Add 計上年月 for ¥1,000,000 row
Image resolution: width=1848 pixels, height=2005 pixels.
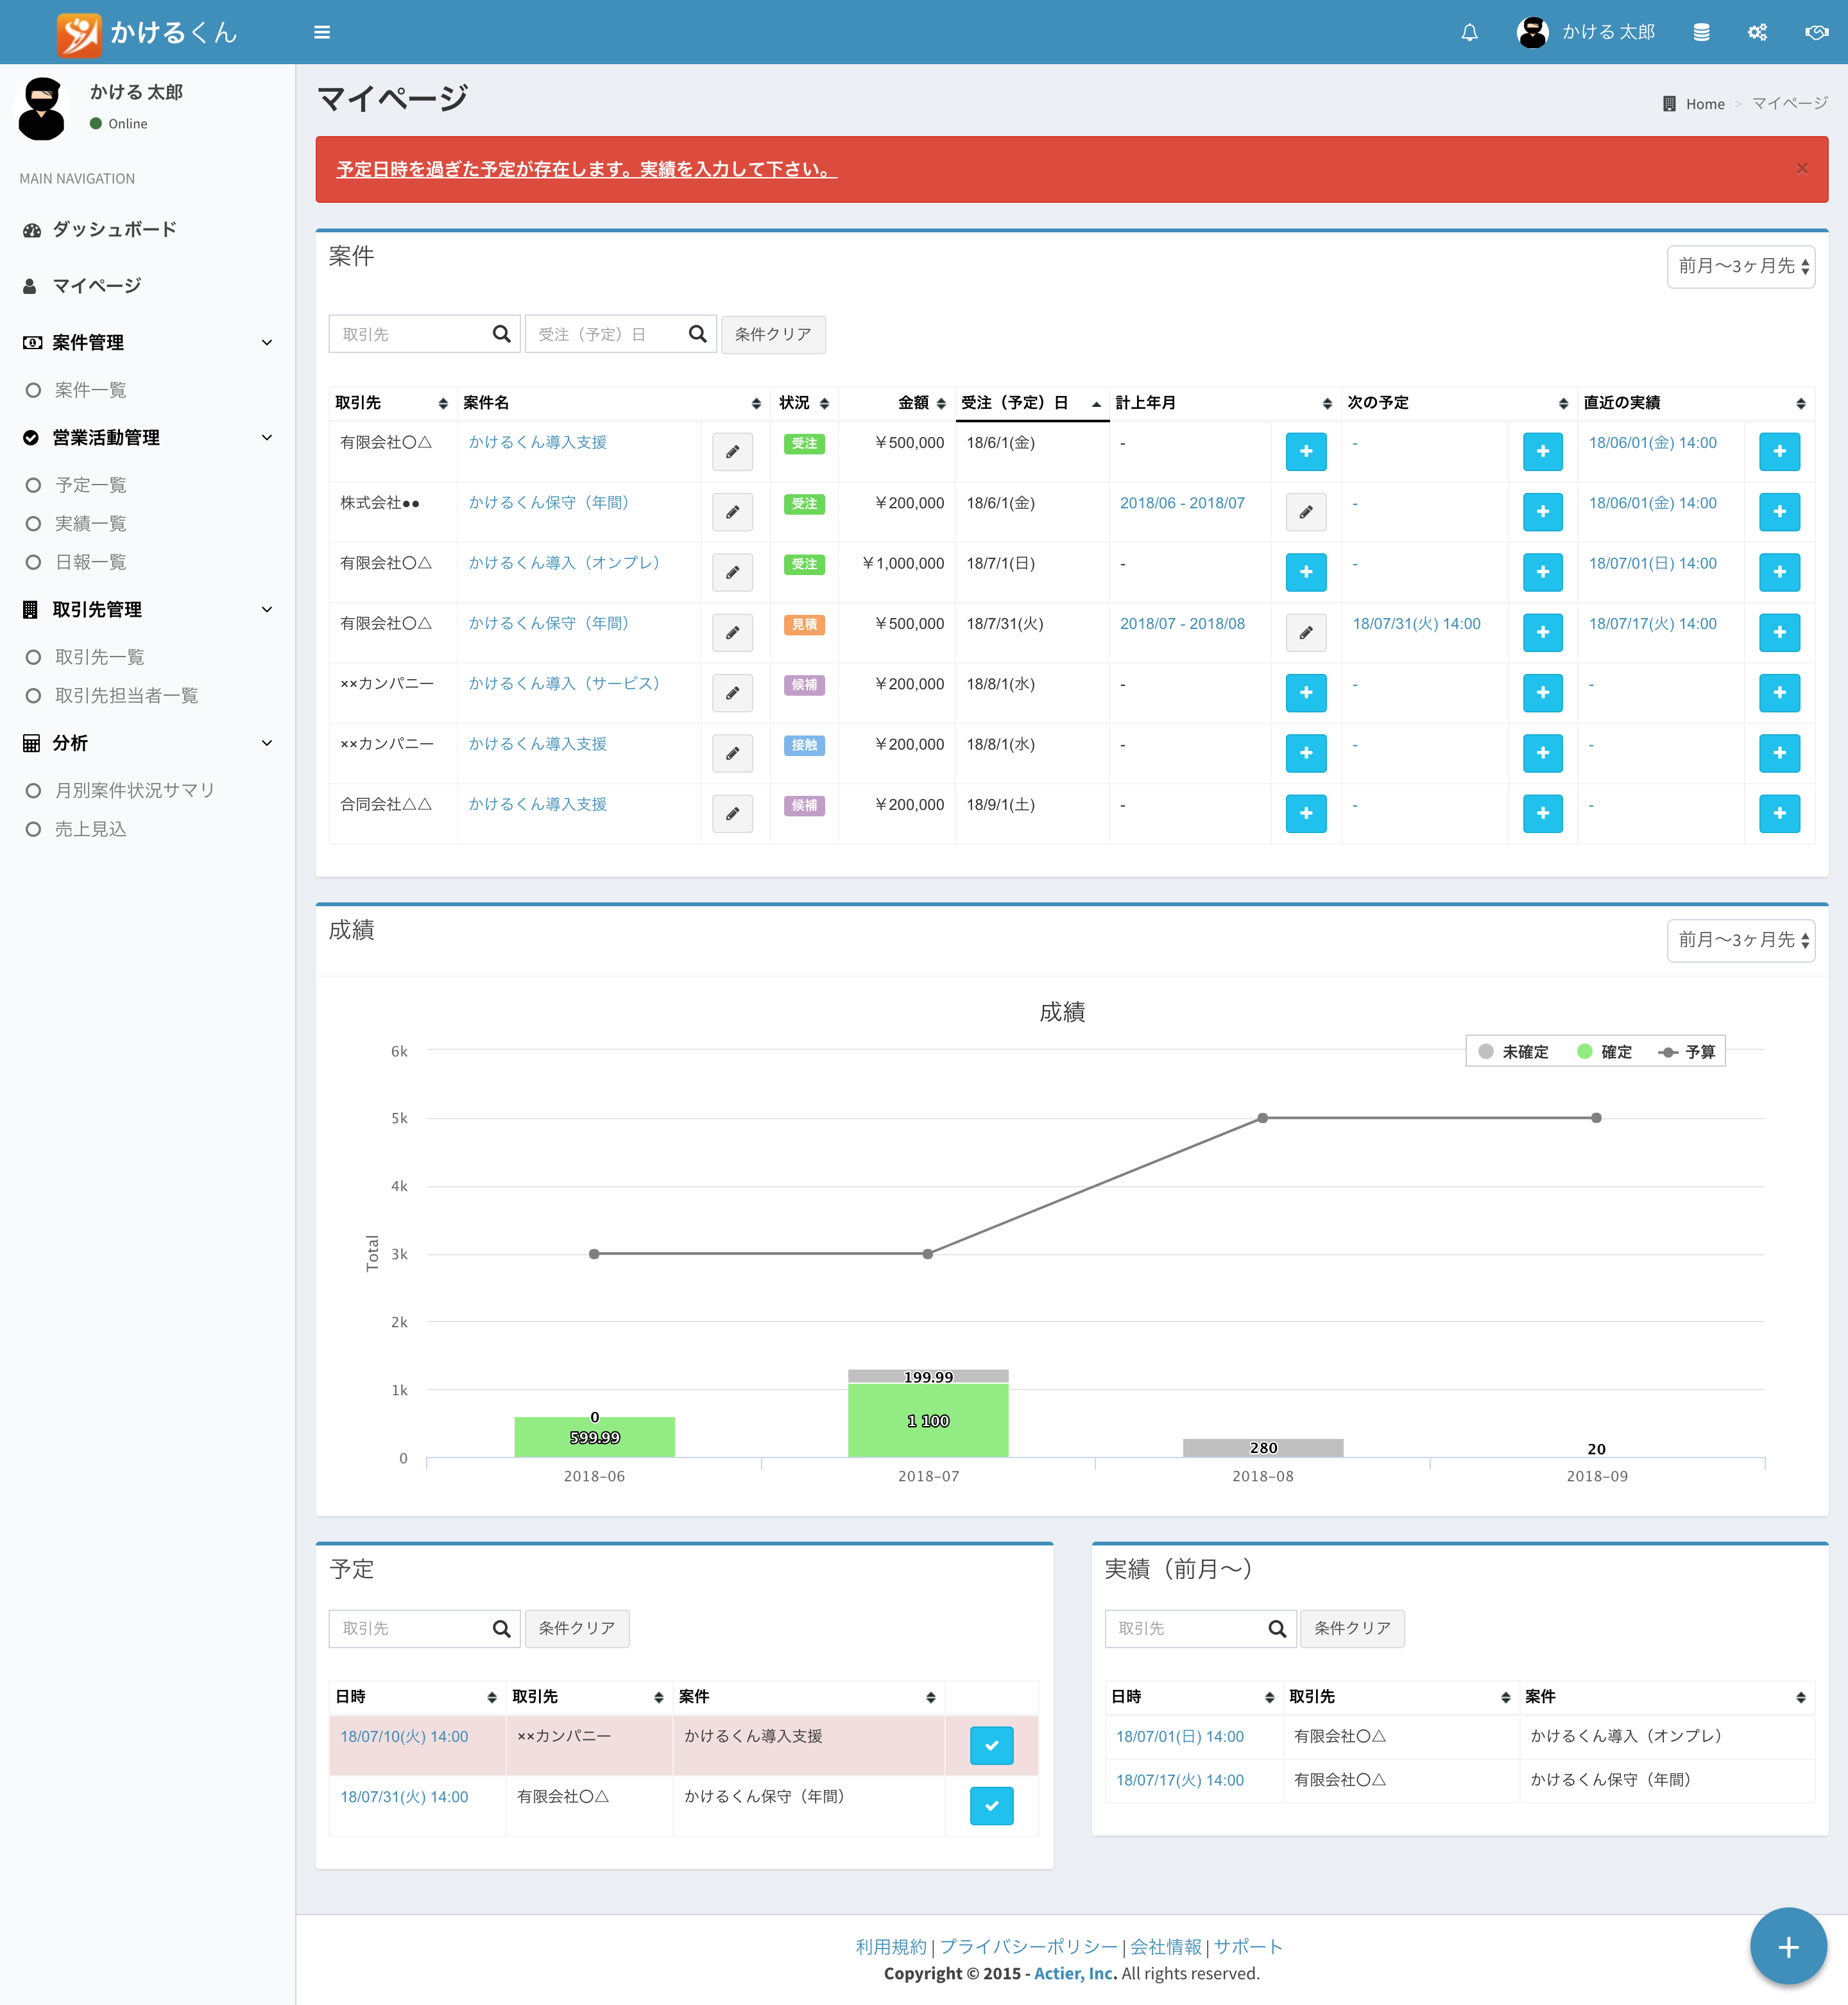(x=1305, y=572)
